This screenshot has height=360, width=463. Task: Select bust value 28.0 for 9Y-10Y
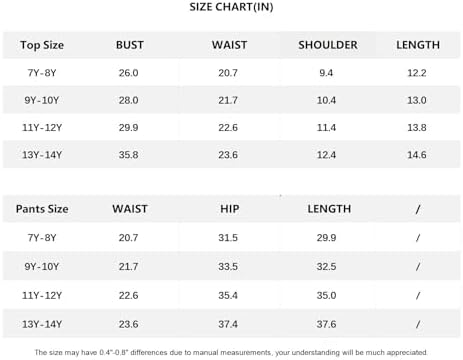[128, 100]
